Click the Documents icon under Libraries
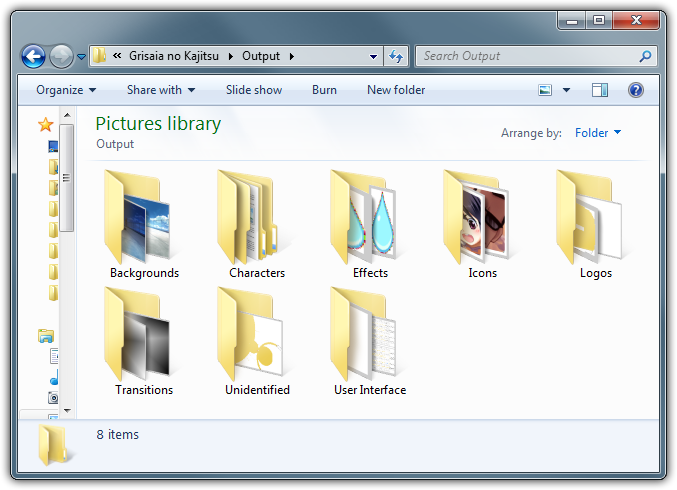Screen dimensions: 677x490 click(54, 356)
